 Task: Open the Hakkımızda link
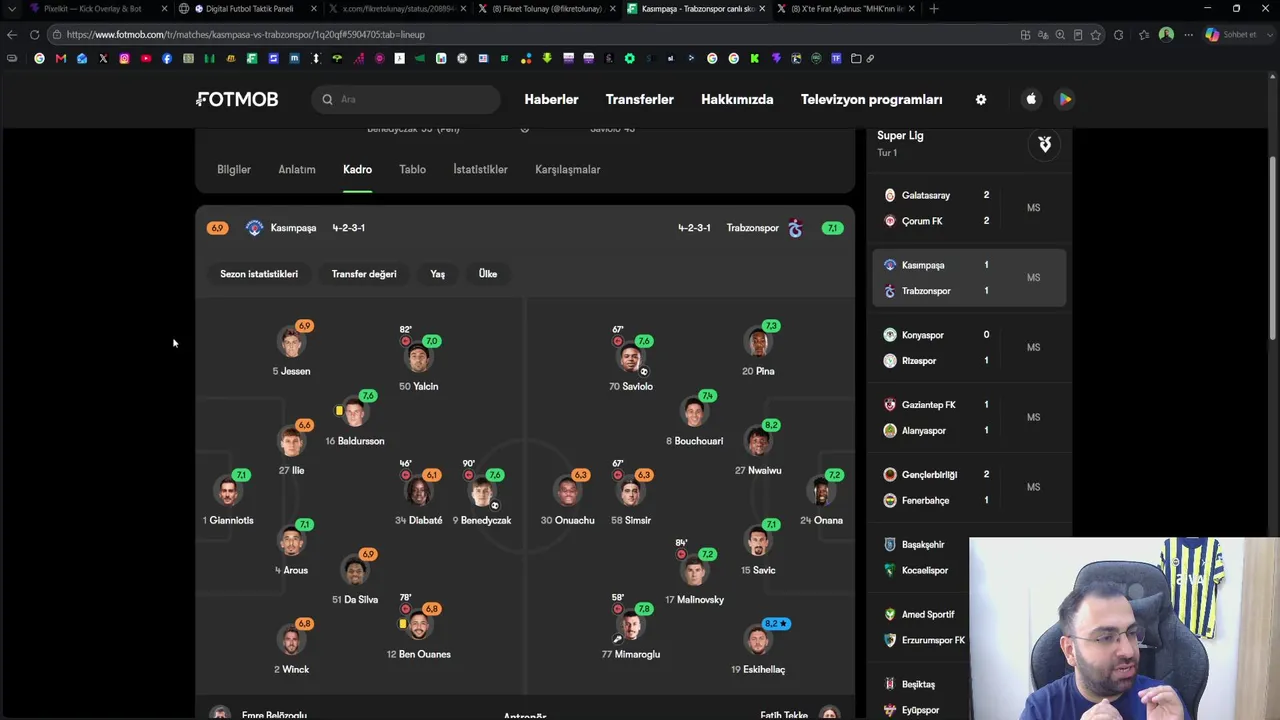point(737,99)
